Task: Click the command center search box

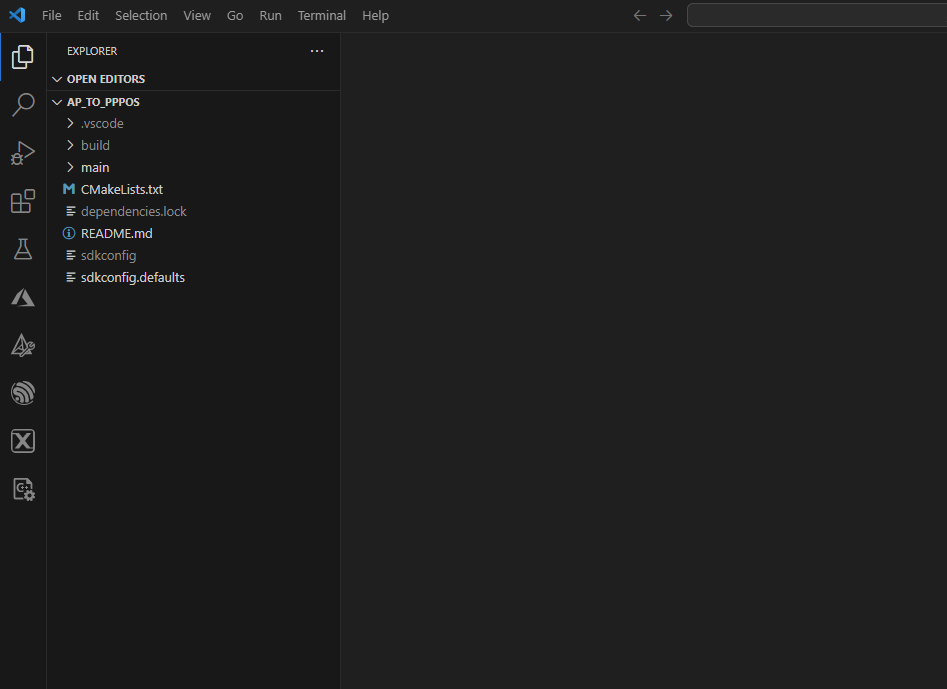Action: [817, 16]
